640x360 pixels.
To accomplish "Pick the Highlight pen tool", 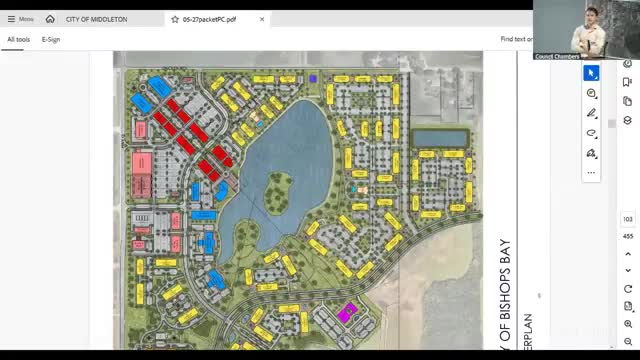I will 591,113.
